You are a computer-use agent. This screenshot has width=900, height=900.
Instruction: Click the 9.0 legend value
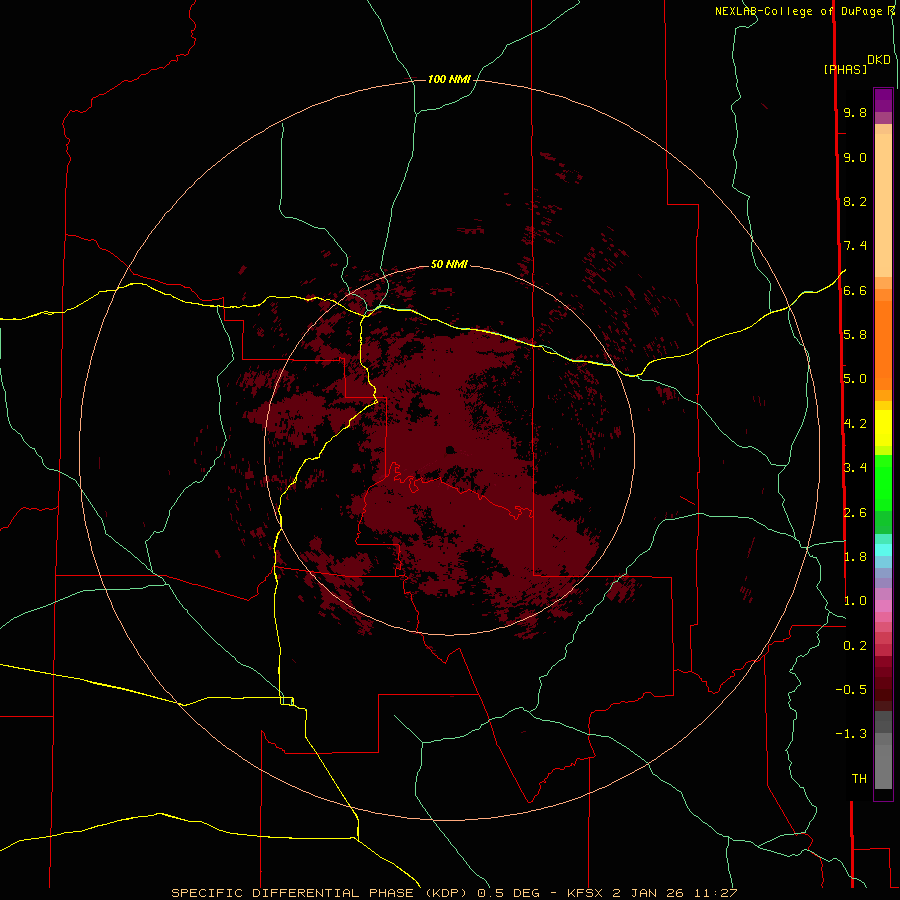point(855,158)
